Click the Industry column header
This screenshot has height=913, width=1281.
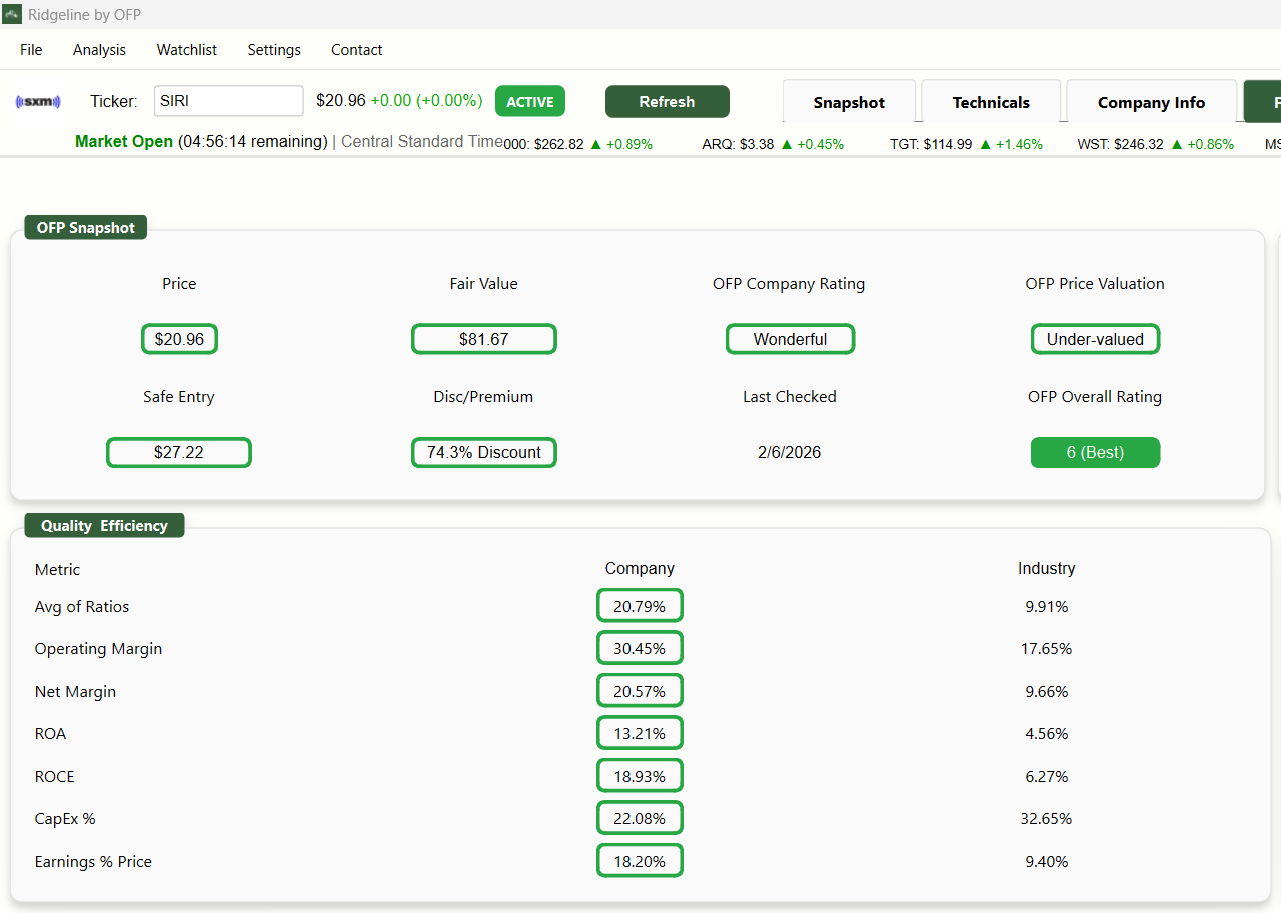pos(1046,568)
